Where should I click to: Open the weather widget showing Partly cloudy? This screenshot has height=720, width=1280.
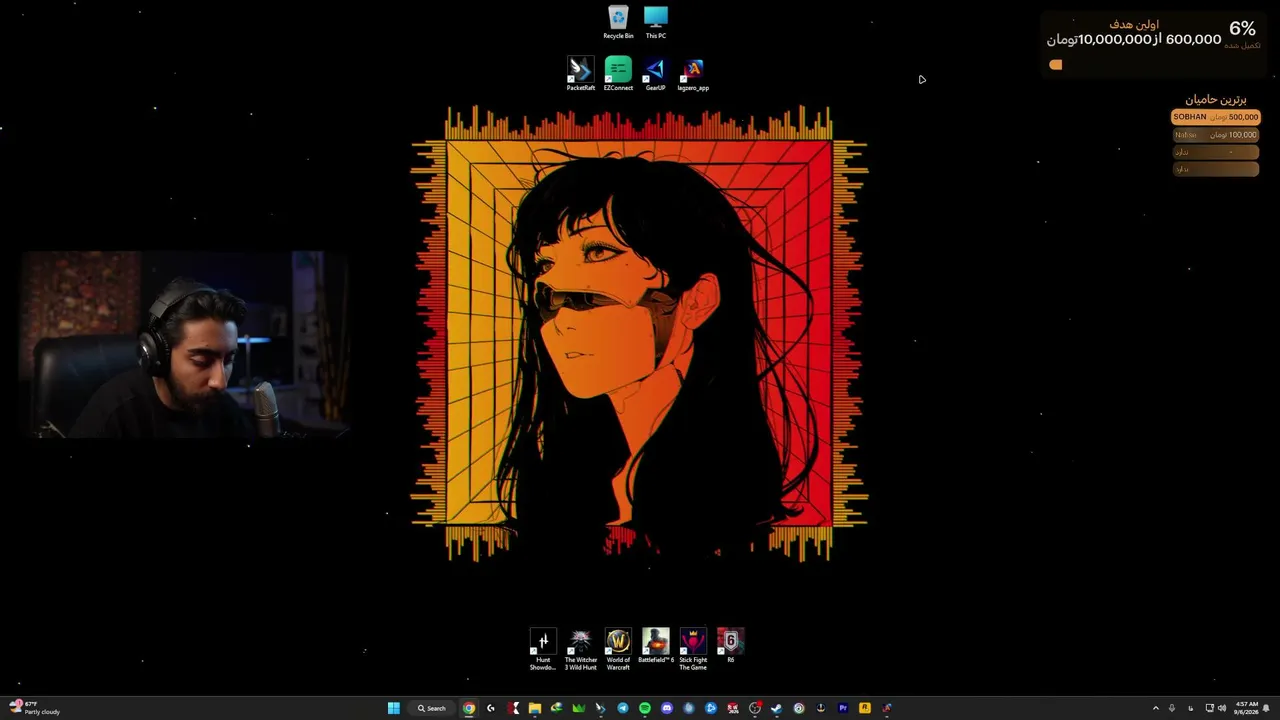(35, 708)
